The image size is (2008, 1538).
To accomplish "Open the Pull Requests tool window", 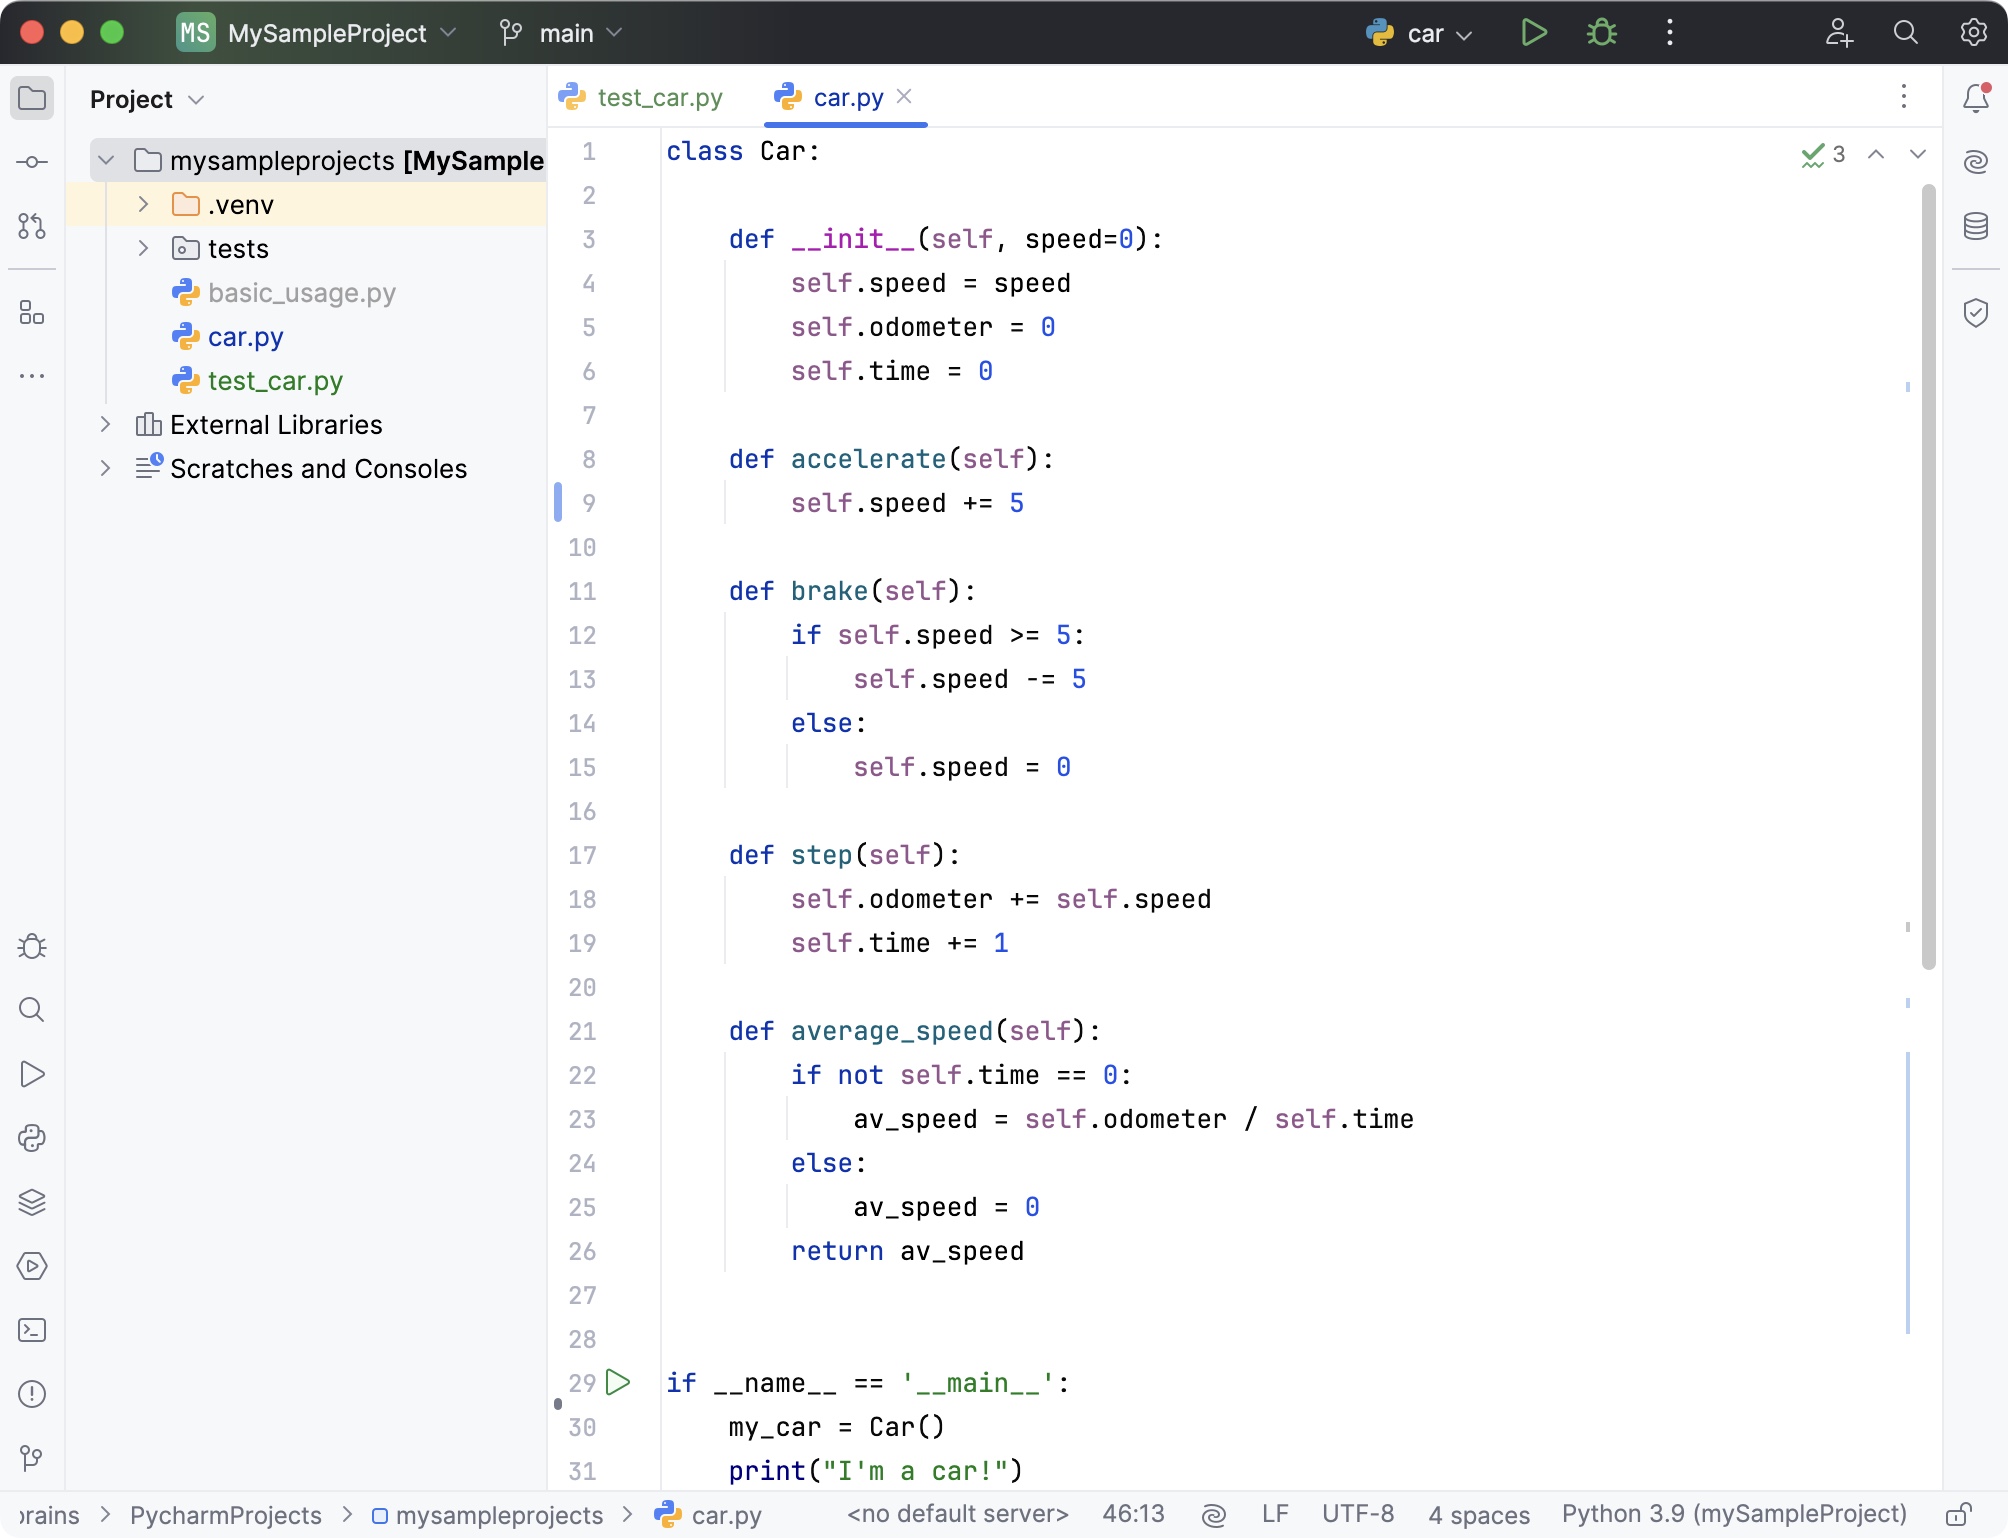I will [31, 226].
